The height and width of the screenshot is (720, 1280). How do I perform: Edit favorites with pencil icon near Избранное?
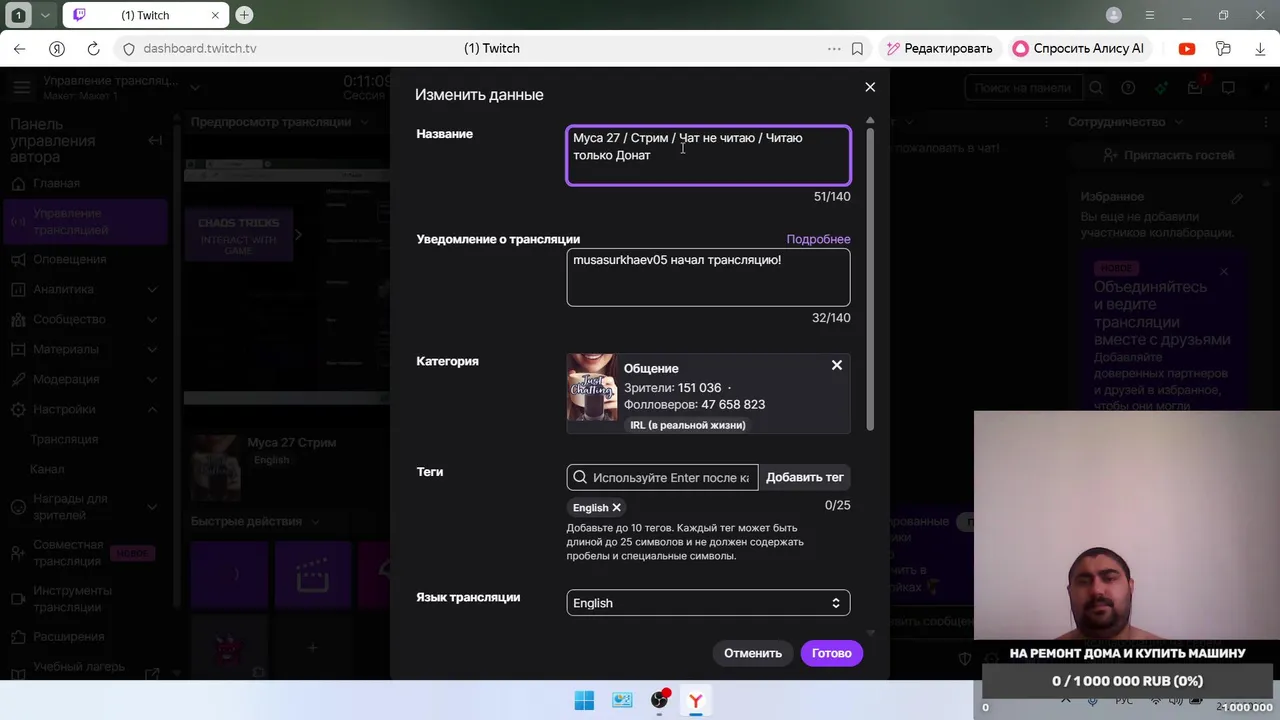1237,198
